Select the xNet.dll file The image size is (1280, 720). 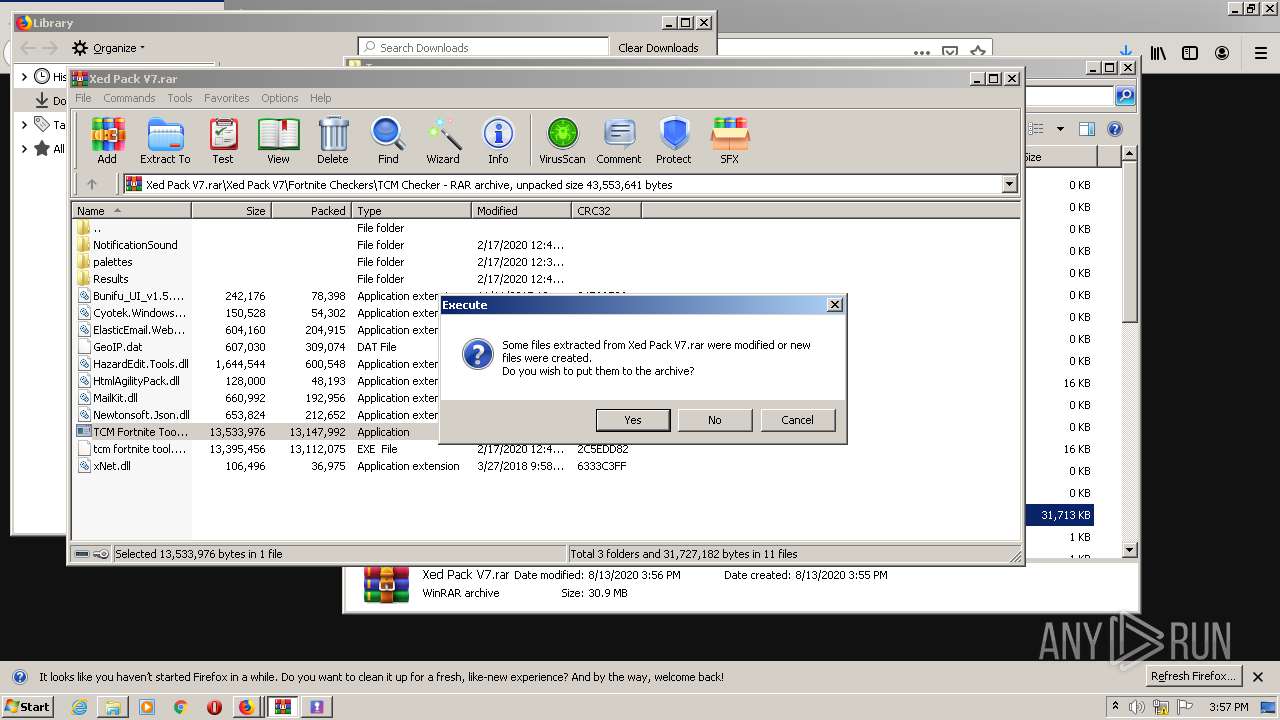click(111, 466)
